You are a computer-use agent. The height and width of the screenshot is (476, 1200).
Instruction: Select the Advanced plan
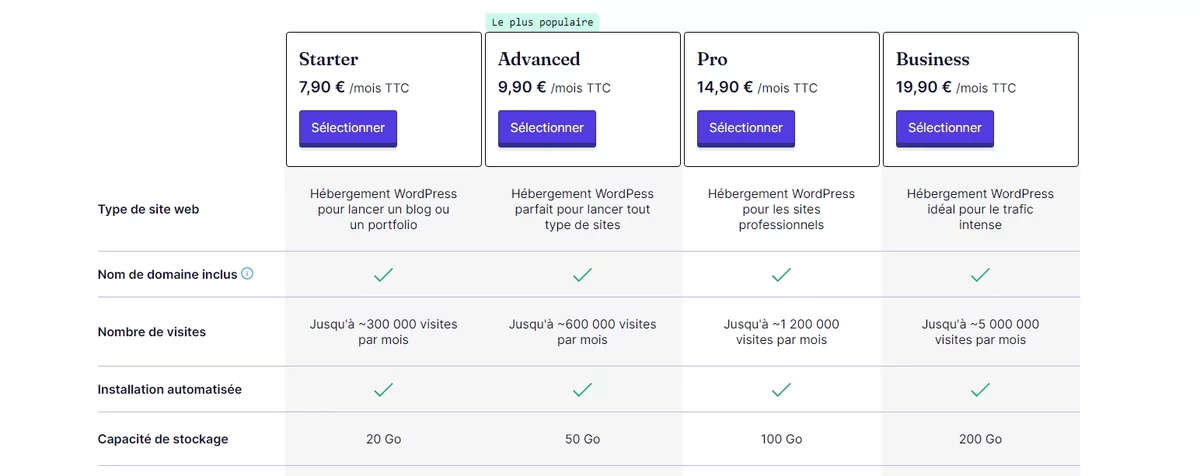(x=547, y=128)
